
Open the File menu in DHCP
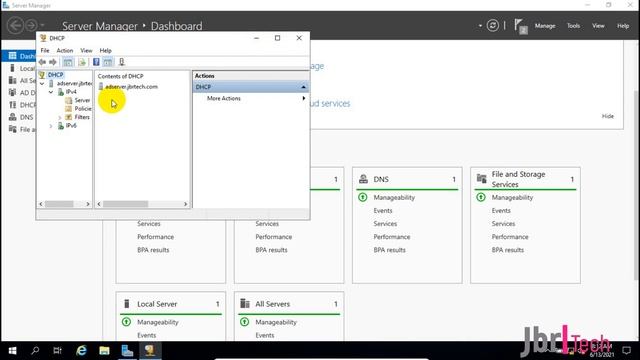tap(45, 51)
